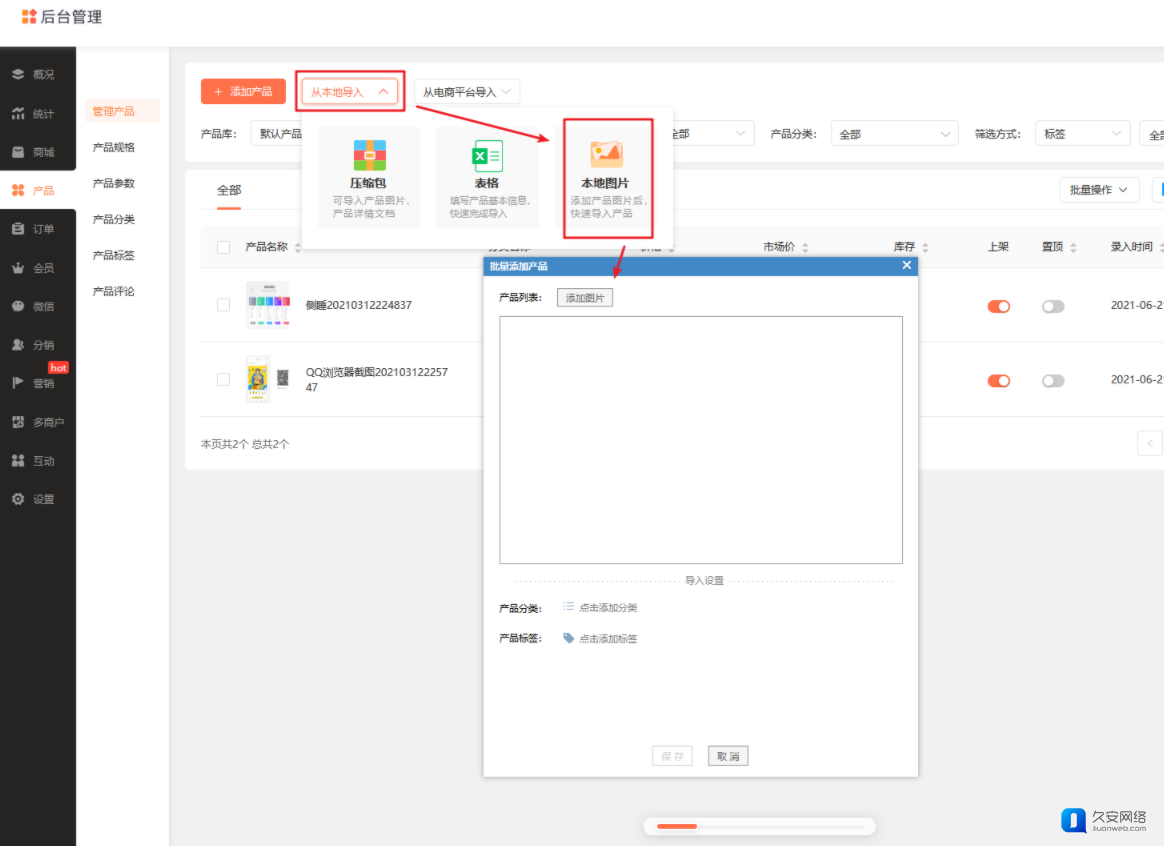Click the 概况 overview sidebar icon

[18, 75]
